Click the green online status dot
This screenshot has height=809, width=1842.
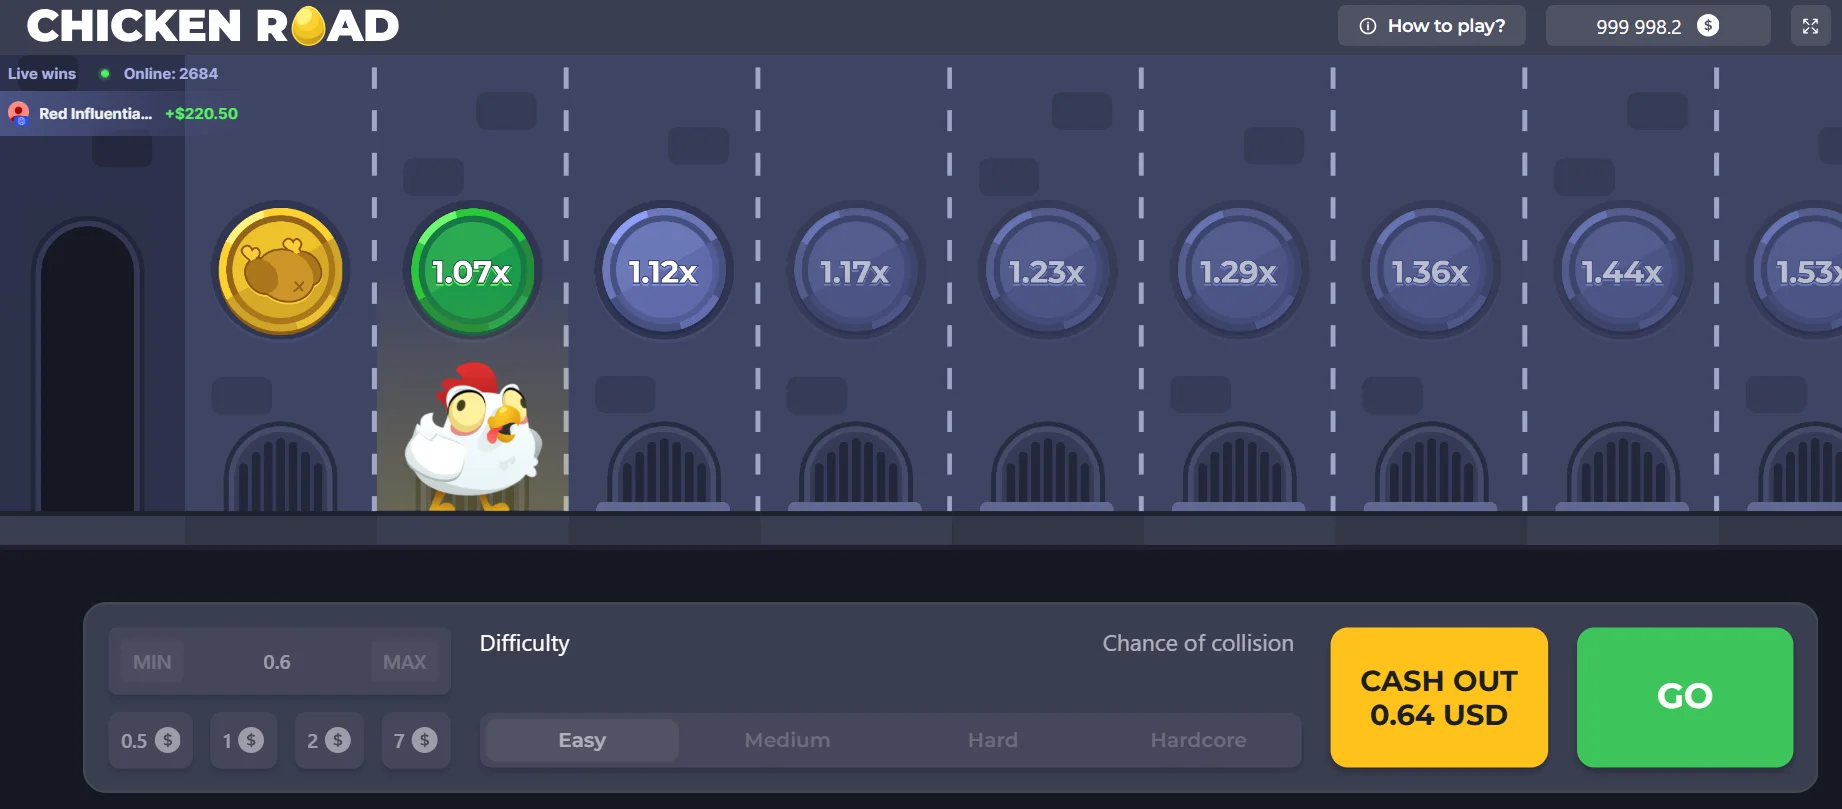pos(104,73)
